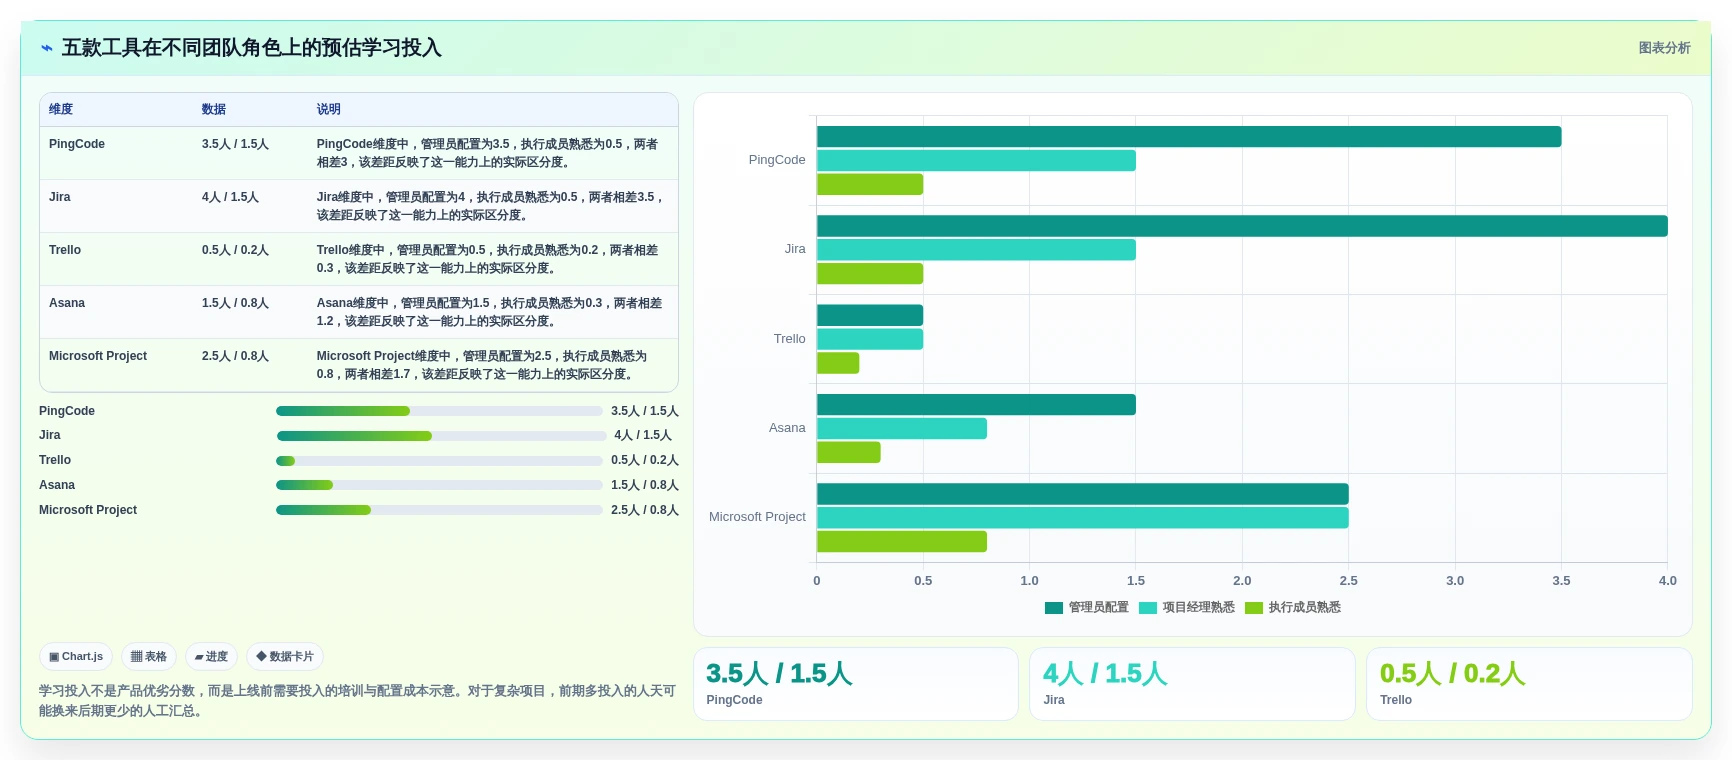Screen dimensions: 1732x760
Task: Open the PingCode data card
Action: [x=856, y=684]
